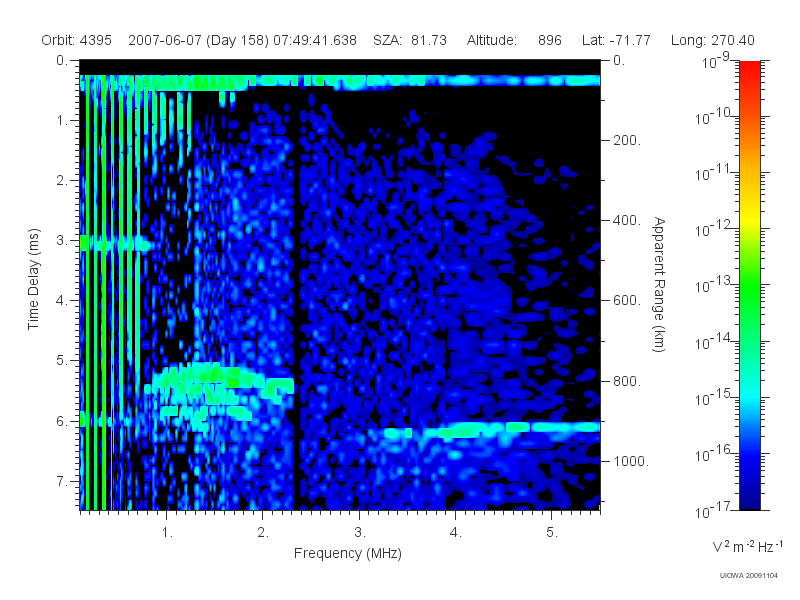Click the 'Orbit: 4395' header text
800x600 pixels.
pos(77,40)
